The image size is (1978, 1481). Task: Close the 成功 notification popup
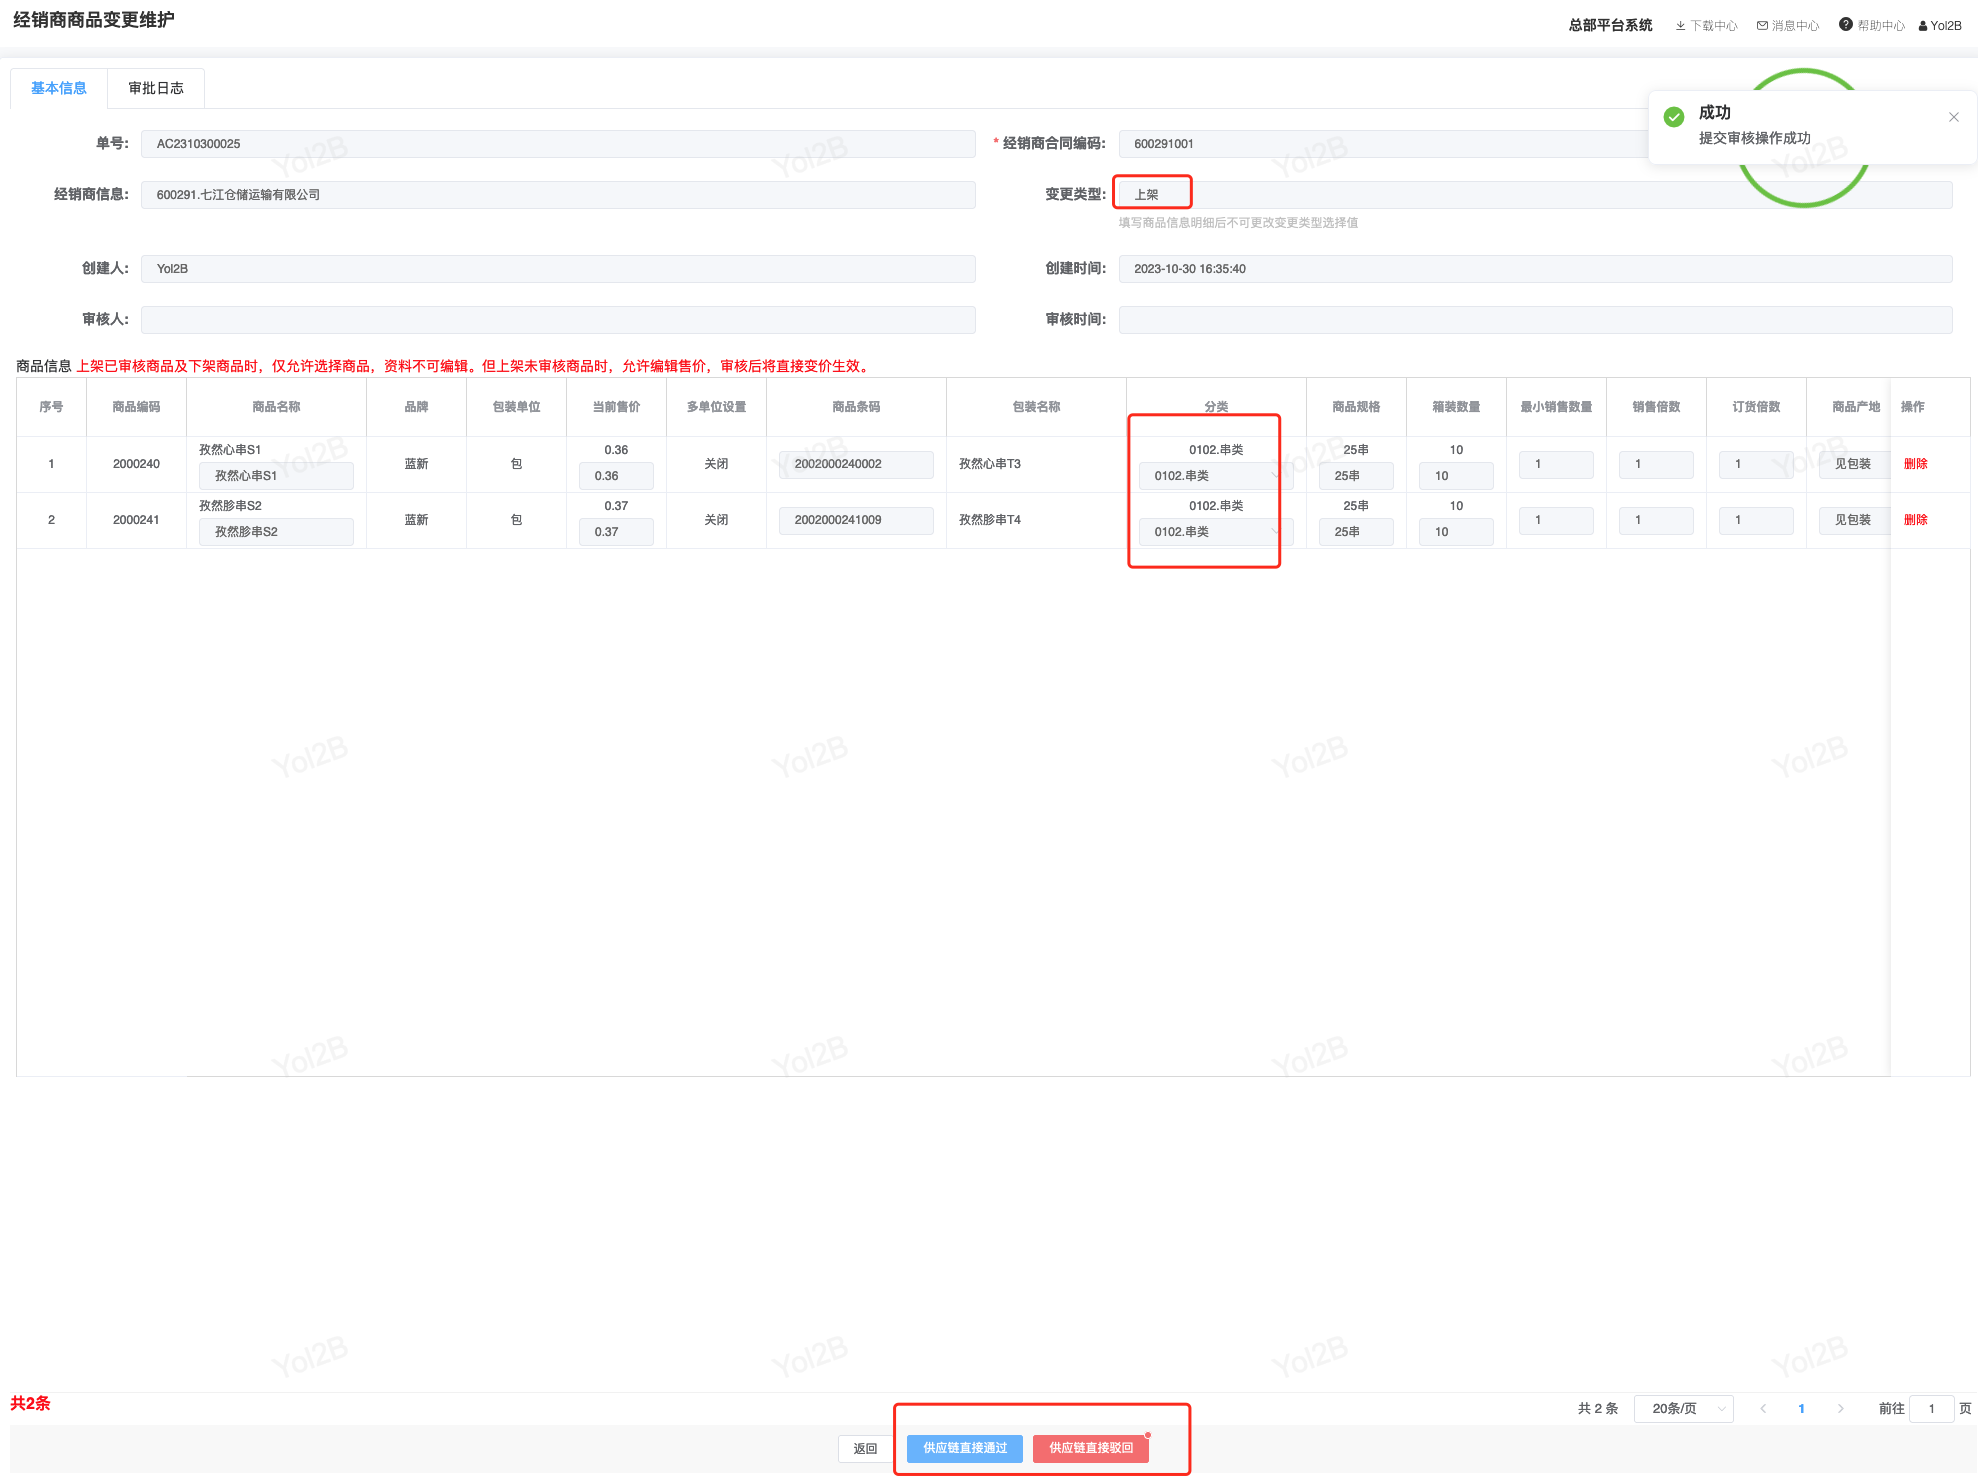1953,117
